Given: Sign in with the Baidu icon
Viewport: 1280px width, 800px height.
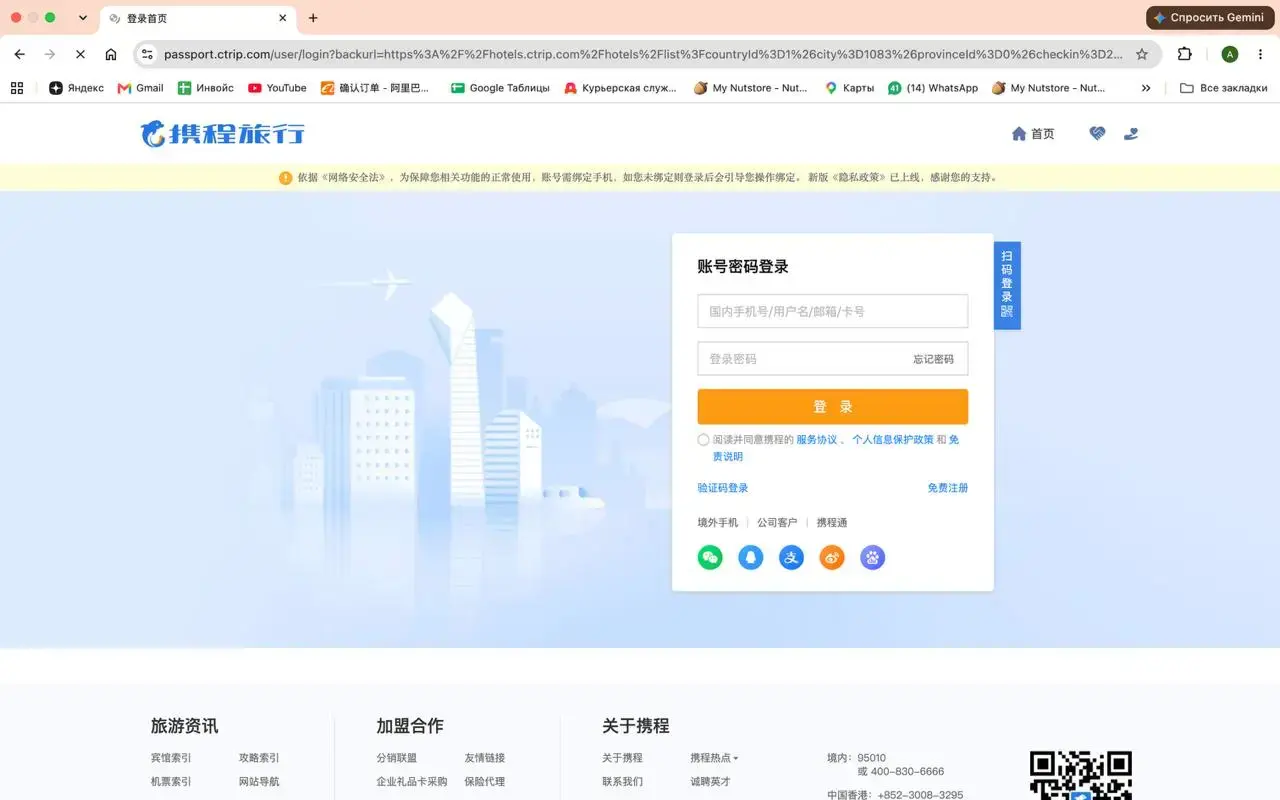Looking at the screenshot, I should (x=873, y=558).
